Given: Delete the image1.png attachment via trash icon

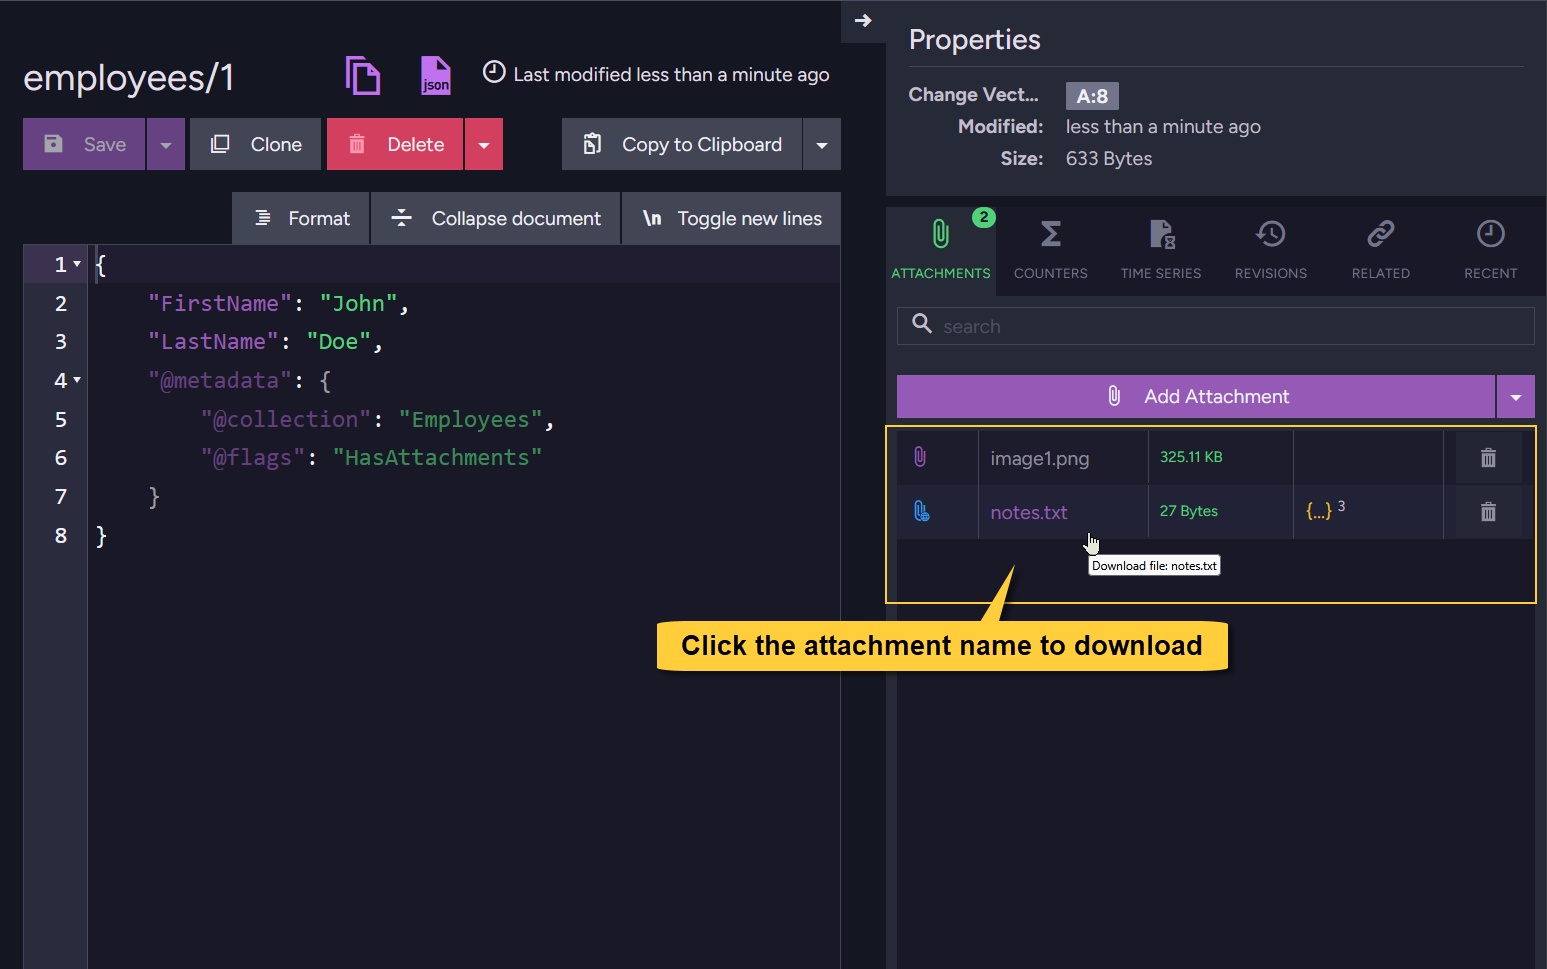Looking at the screenshot, I should click(1488, 458).
